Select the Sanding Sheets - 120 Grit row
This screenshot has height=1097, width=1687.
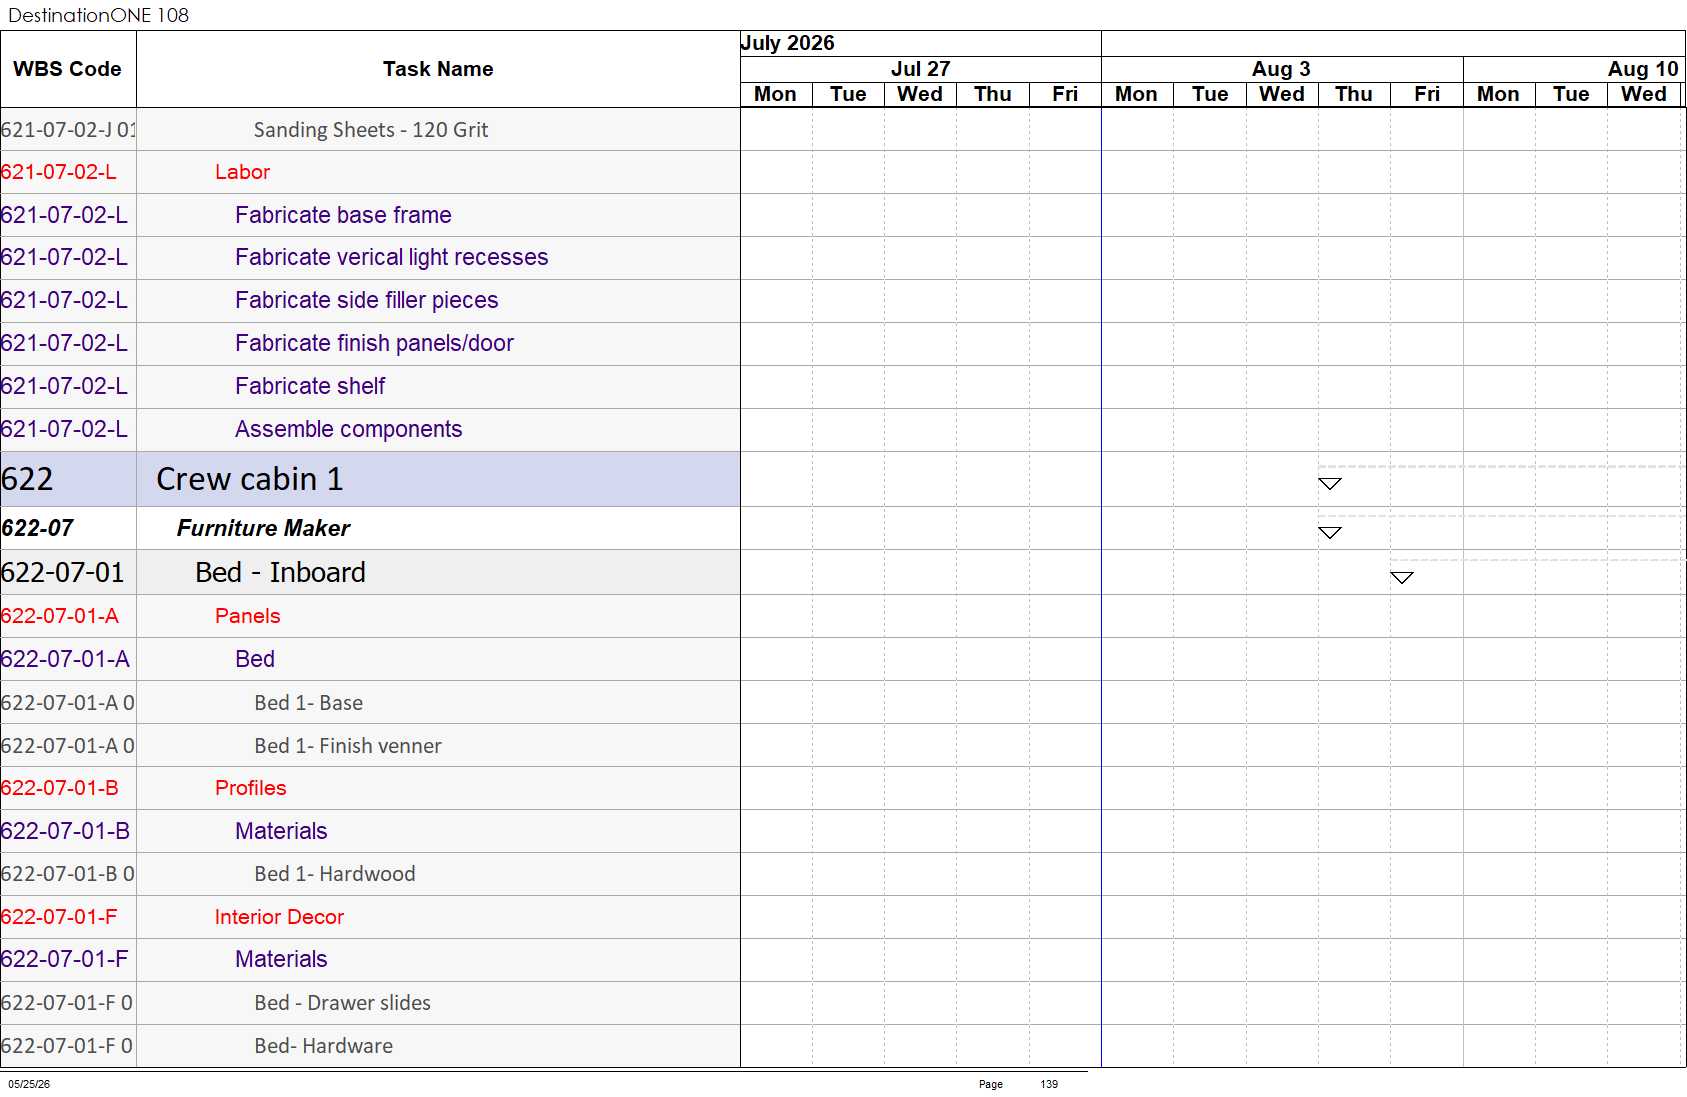coord(370,130)
